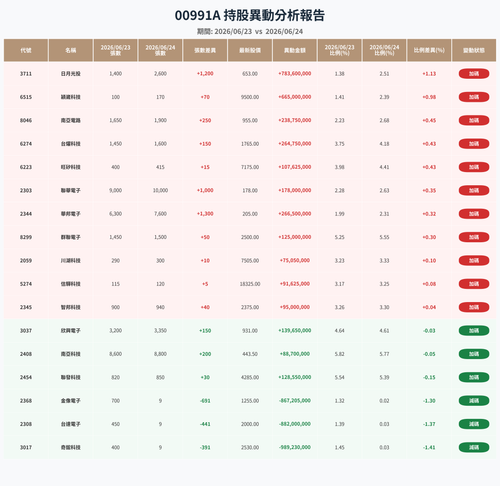This screenshot has height=486, width=500.
Task: Select stock code 6515
Action: [x=26, y=97]
